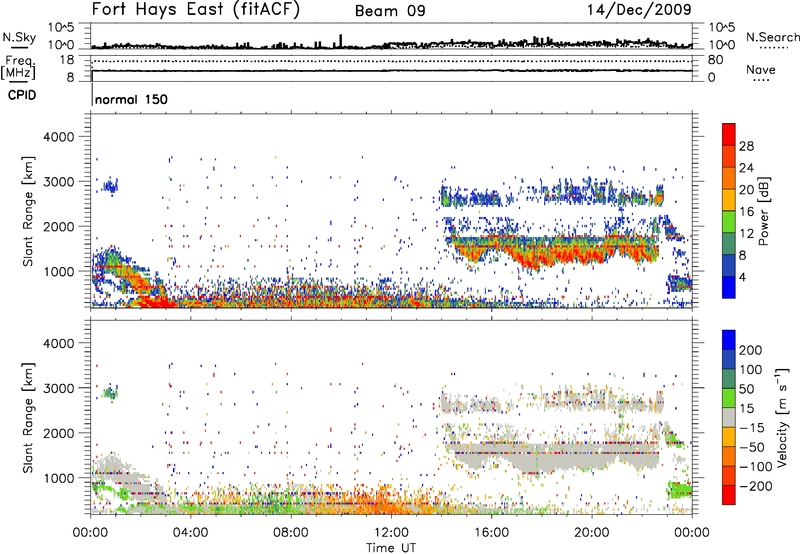800x554 pixels.
Task: Click the date '14/Dec/2009'
Action: (639, 9)
